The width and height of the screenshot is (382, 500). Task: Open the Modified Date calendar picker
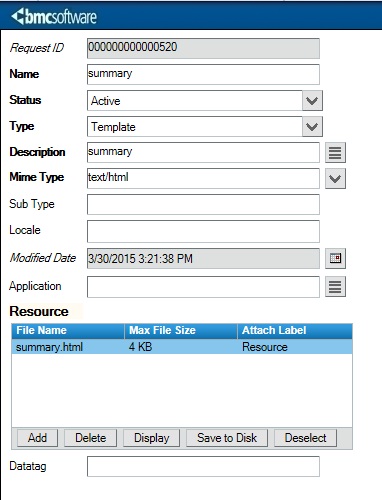(335, 258)
